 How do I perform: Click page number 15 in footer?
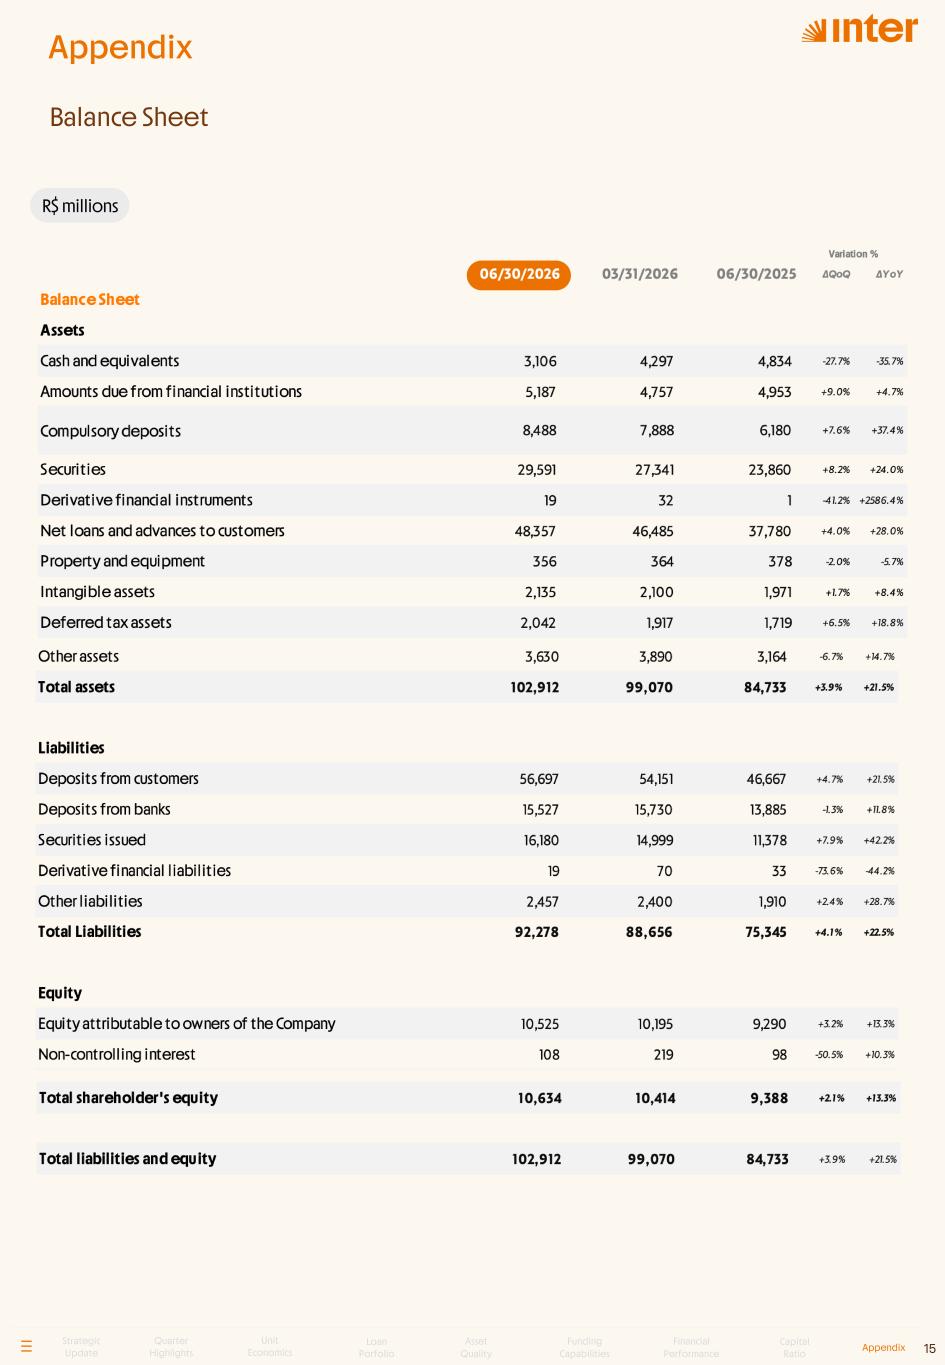[x=930, y=1347]
